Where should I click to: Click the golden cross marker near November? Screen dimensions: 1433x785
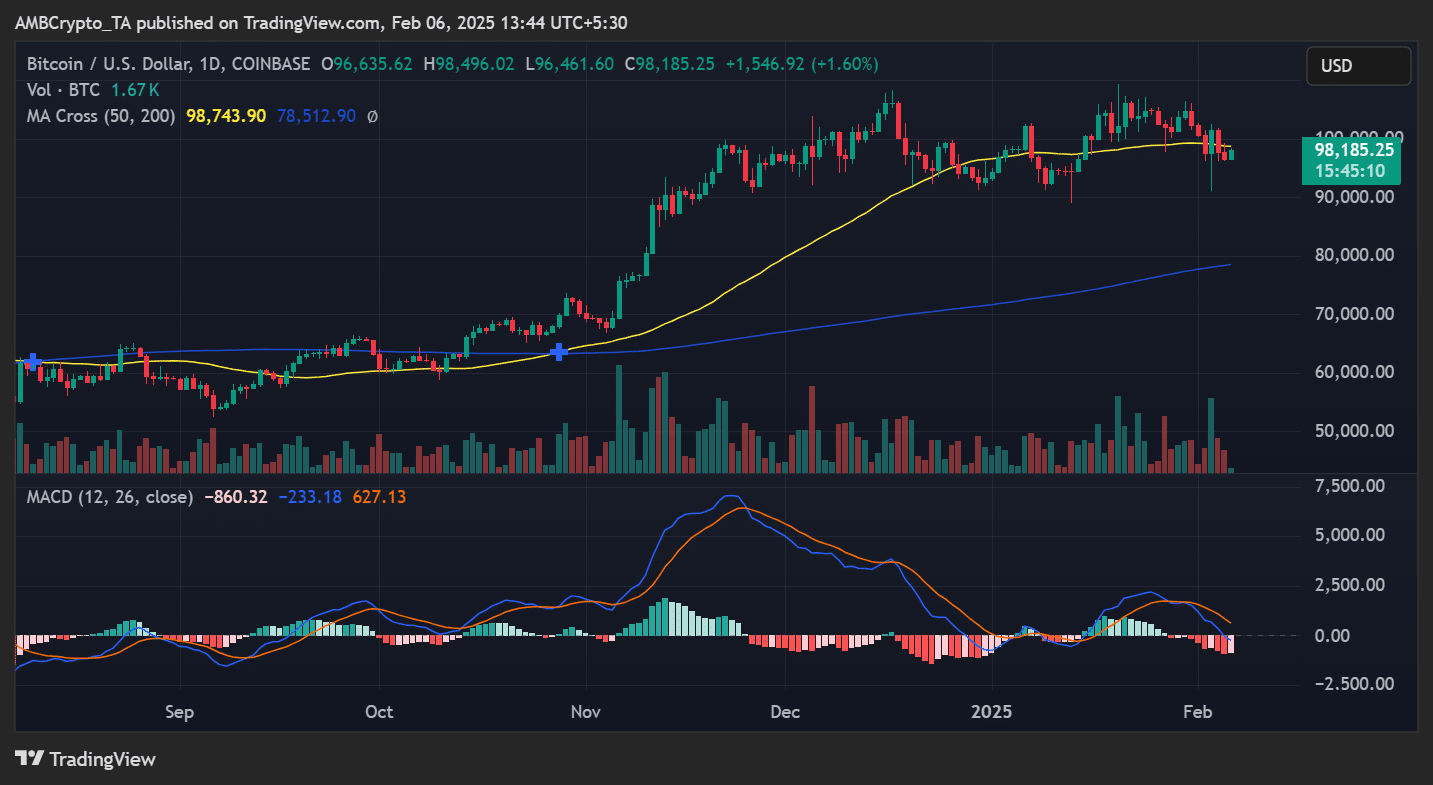(x=559, y=352)
